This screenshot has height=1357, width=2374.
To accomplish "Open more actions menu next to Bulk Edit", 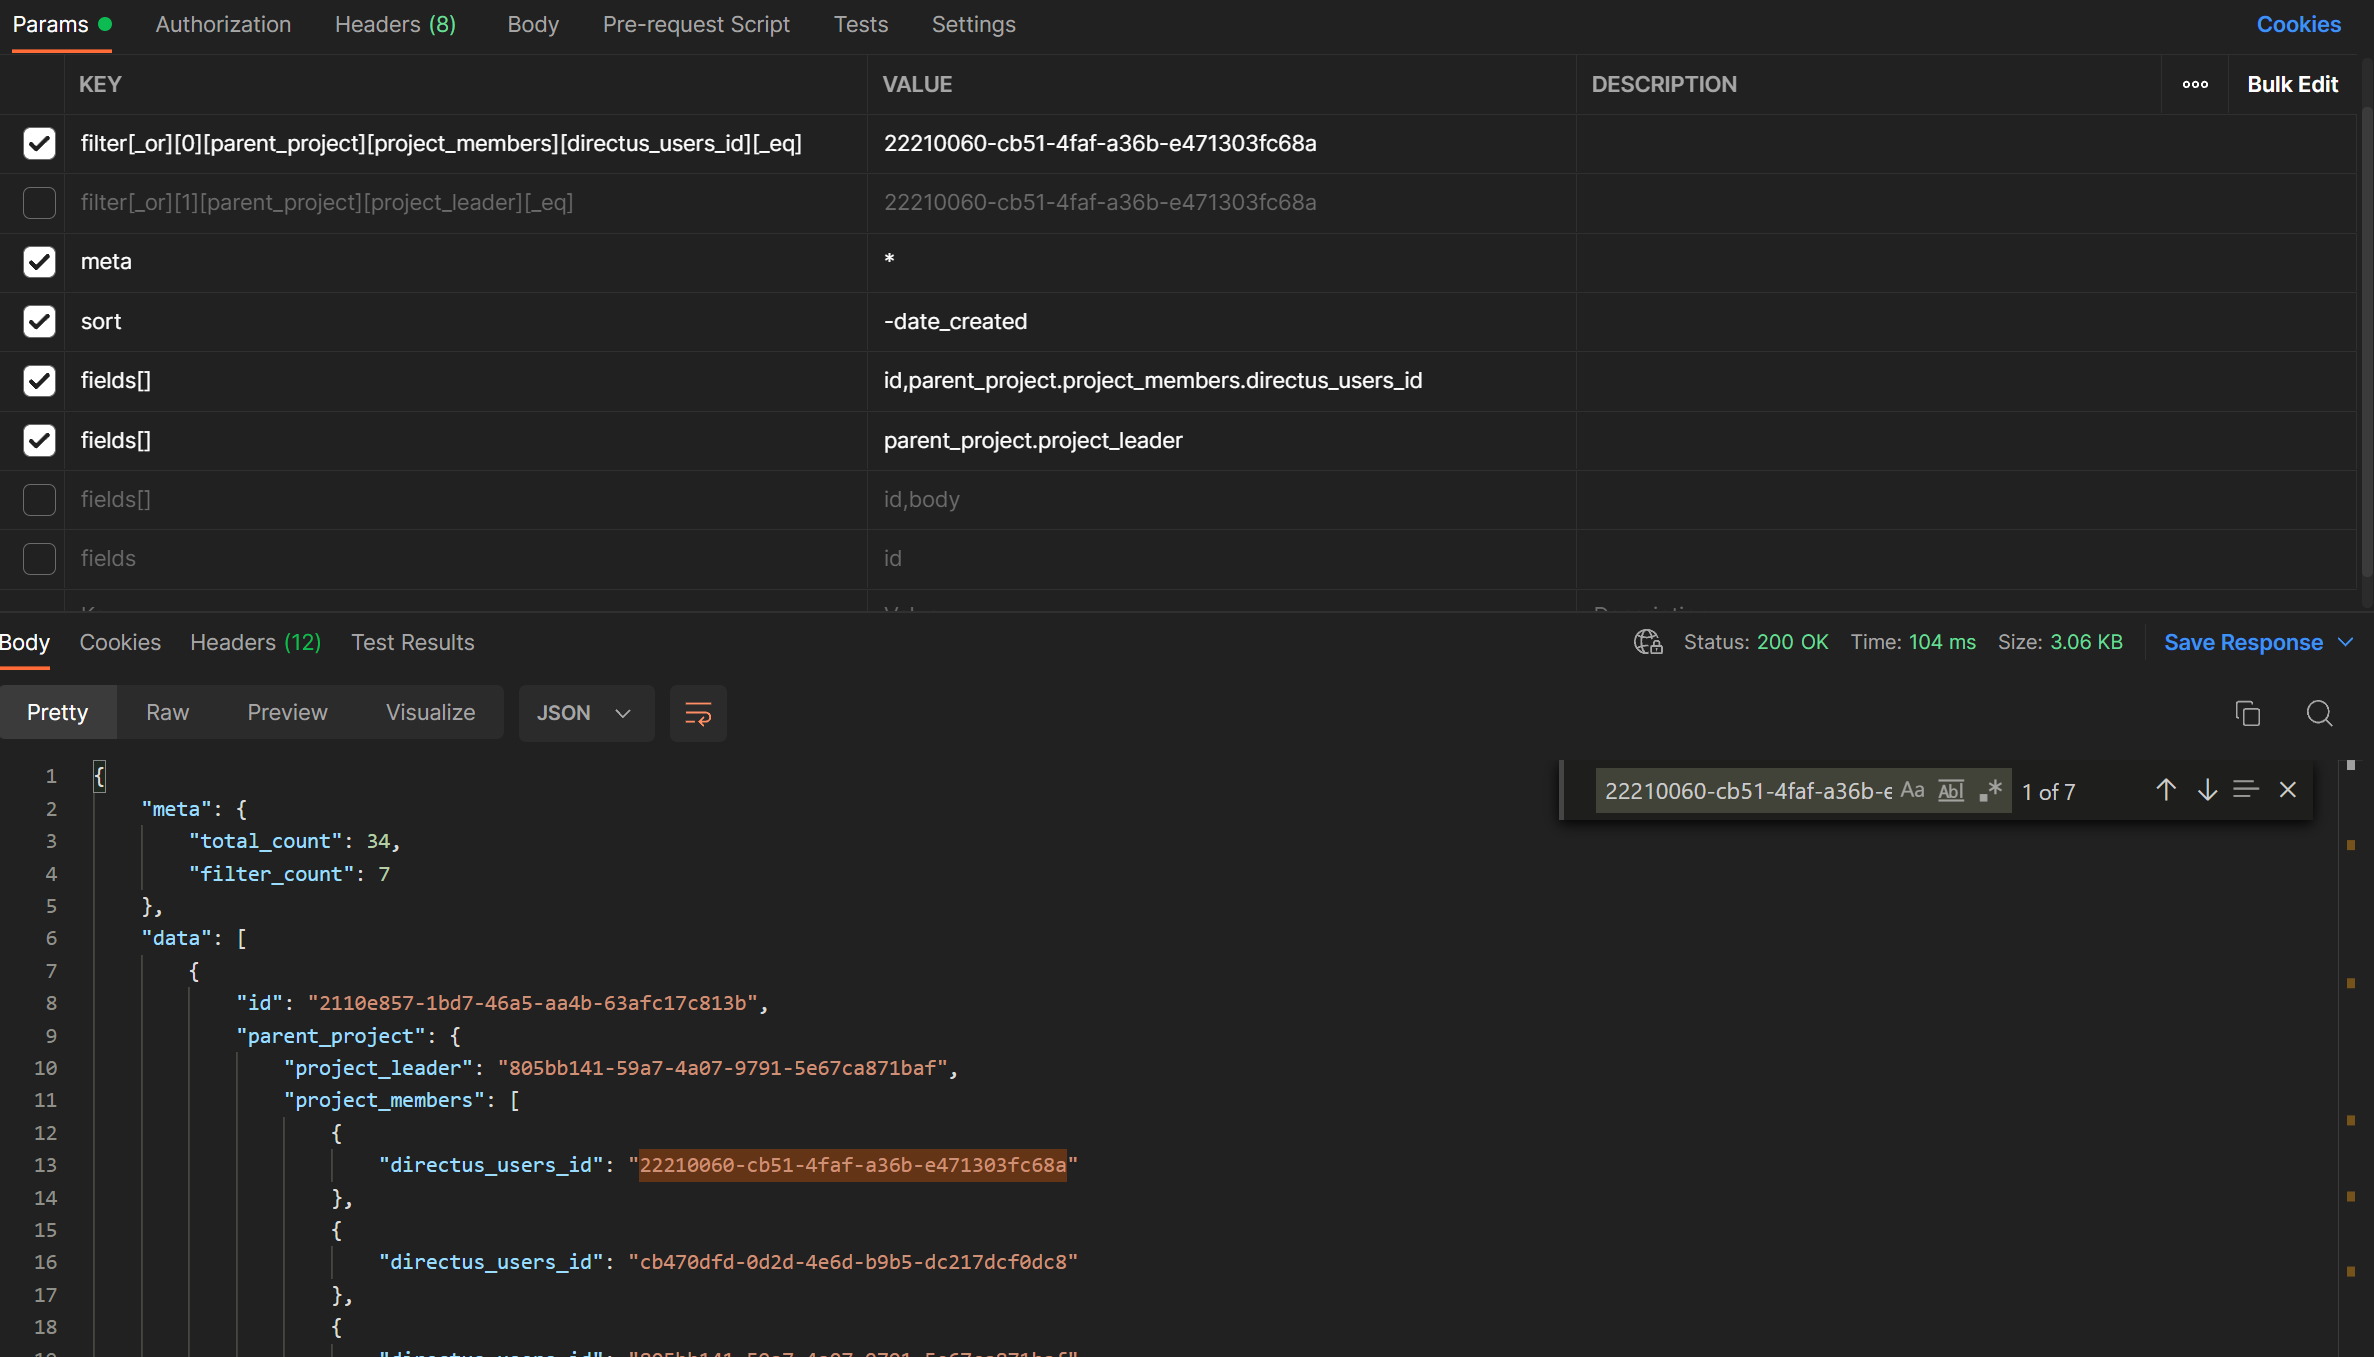I will coord(2194,84).
